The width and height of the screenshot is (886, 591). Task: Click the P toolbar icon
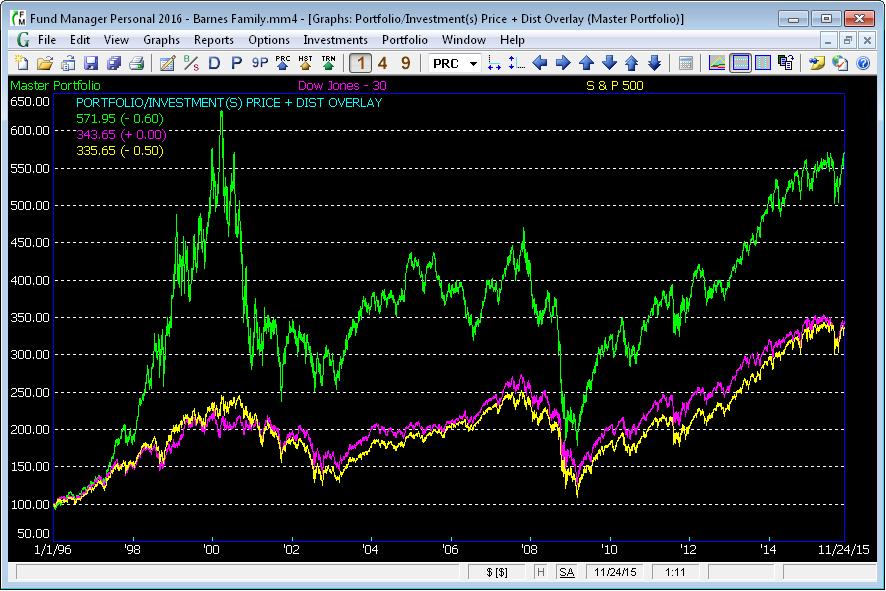(x=236, y=63)
